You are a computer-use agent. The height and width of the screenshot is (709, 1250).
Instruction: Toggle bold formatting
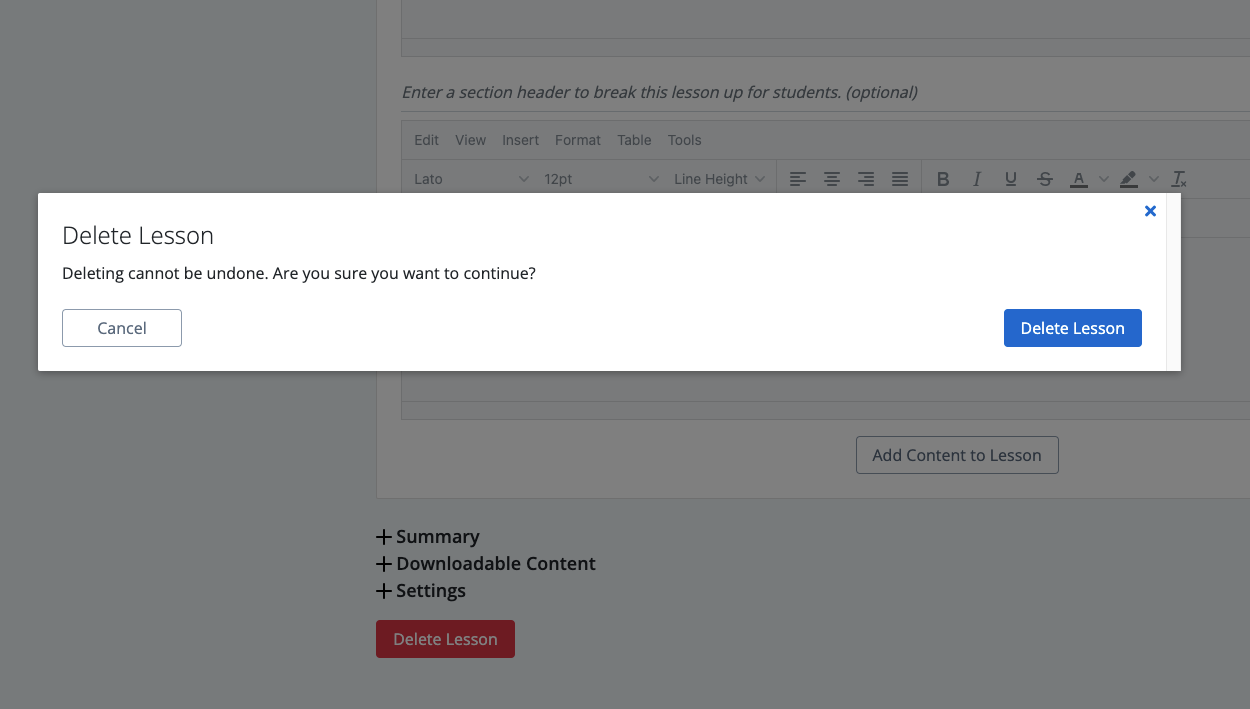coord(942,179)
